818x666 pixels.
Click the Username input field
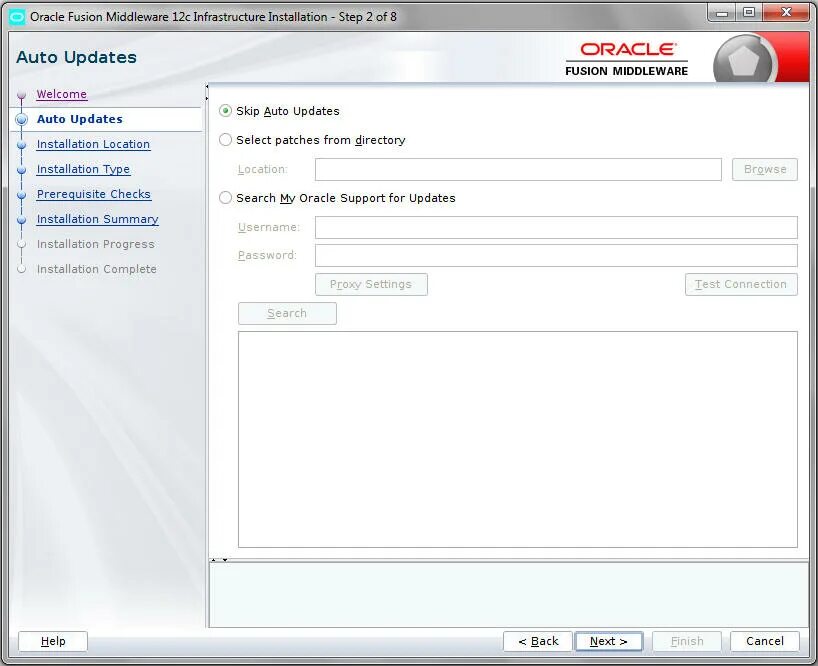point(556,227)
